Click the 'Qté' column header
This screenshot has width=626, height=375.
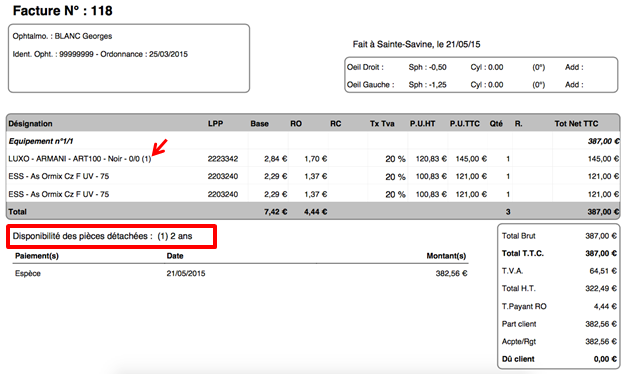(496, 124)
